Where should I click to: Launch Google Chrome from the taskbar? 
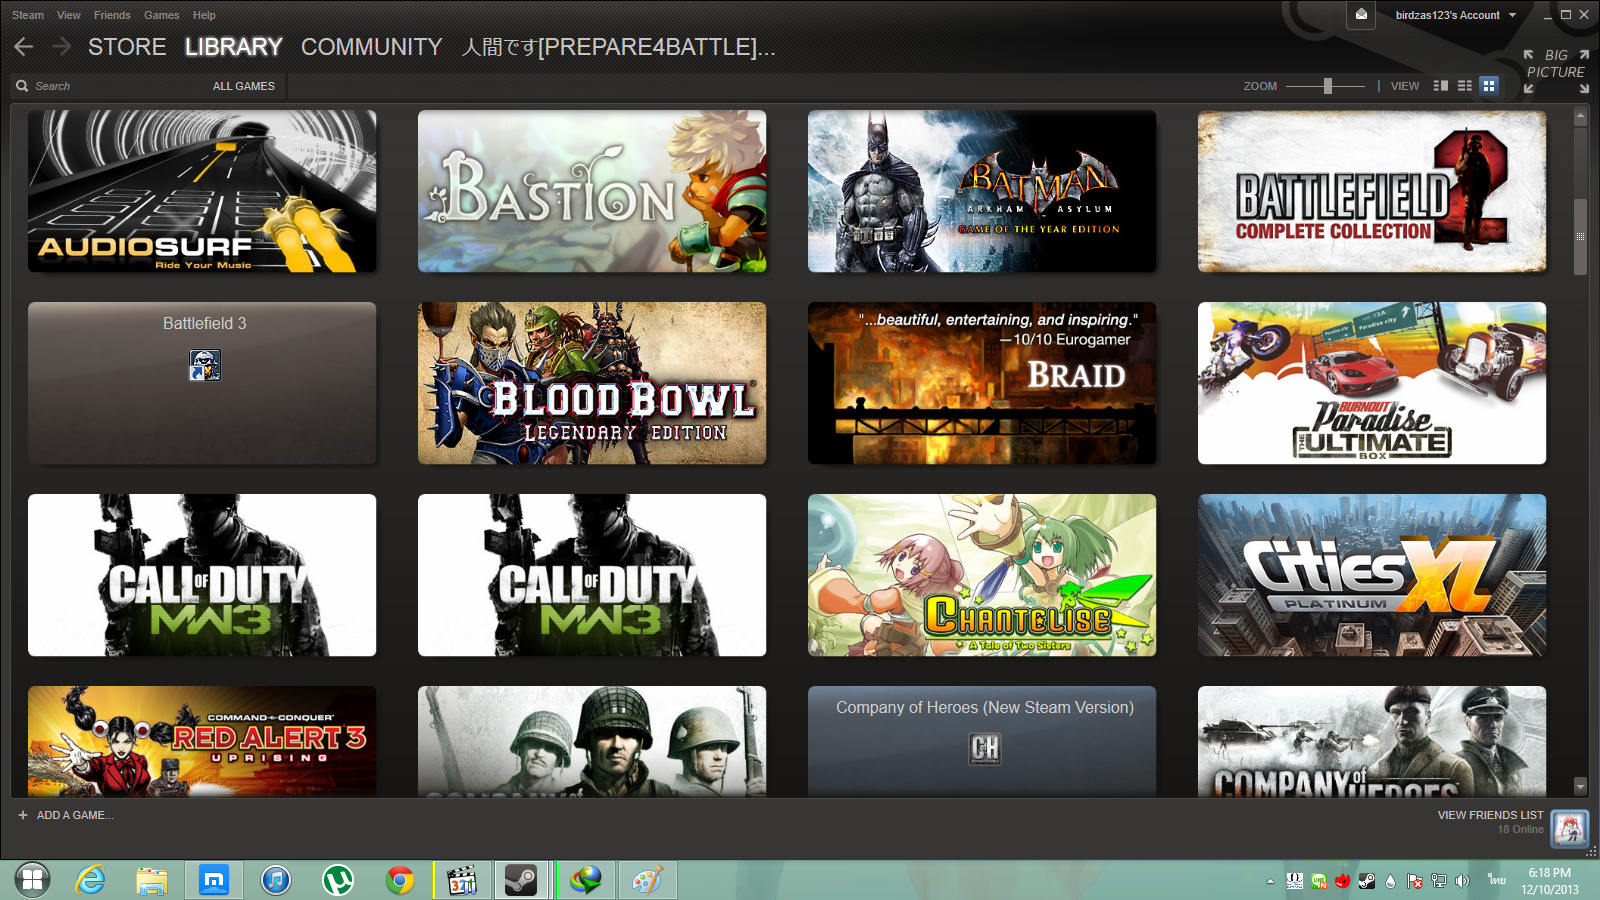(x=400, y=880)
